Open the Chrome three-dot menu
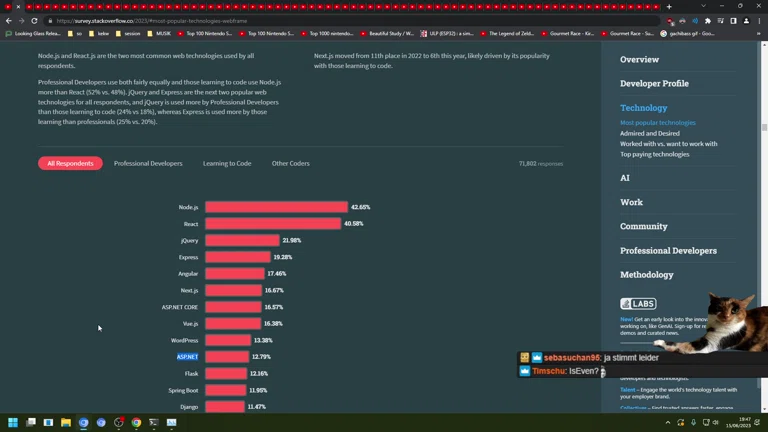 tap(759, 20)
